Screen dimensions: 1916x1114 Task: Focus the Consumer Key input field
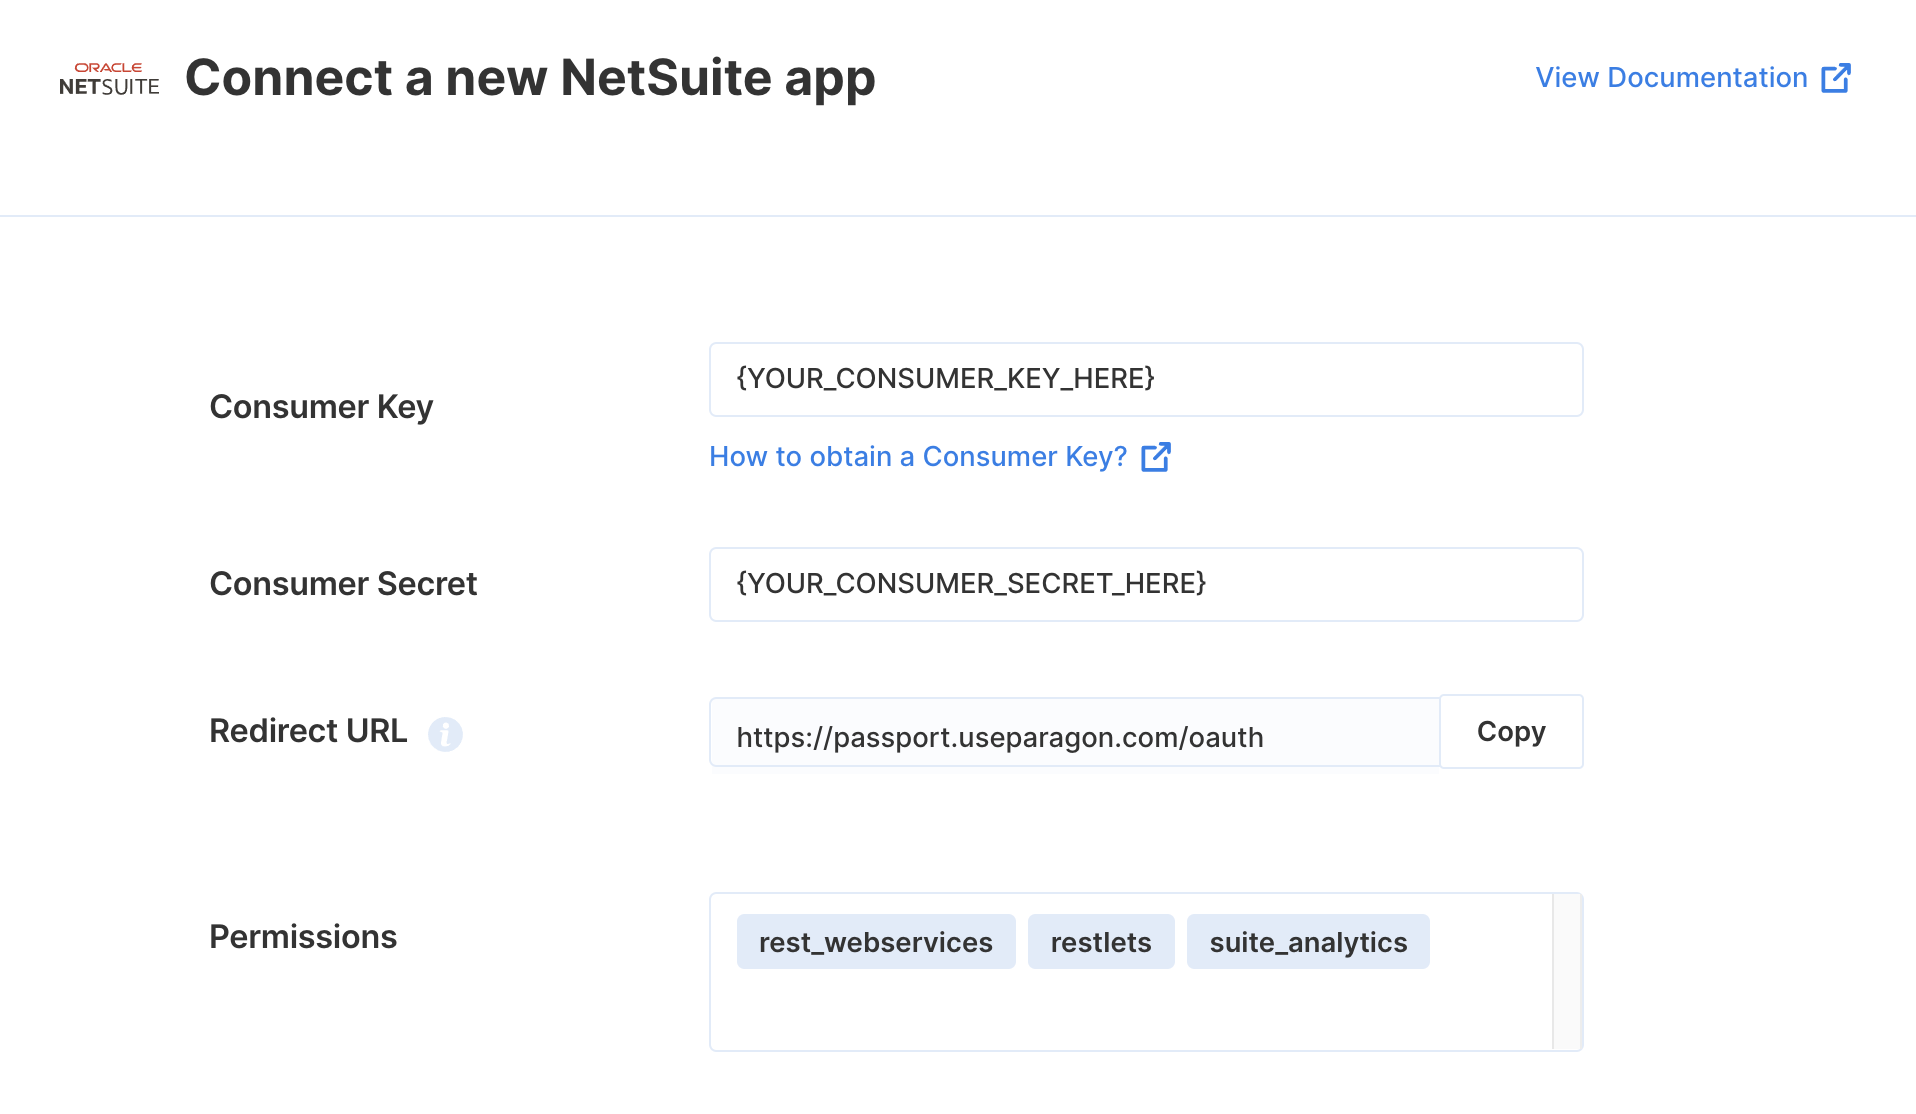click(x=1146, y=380)
